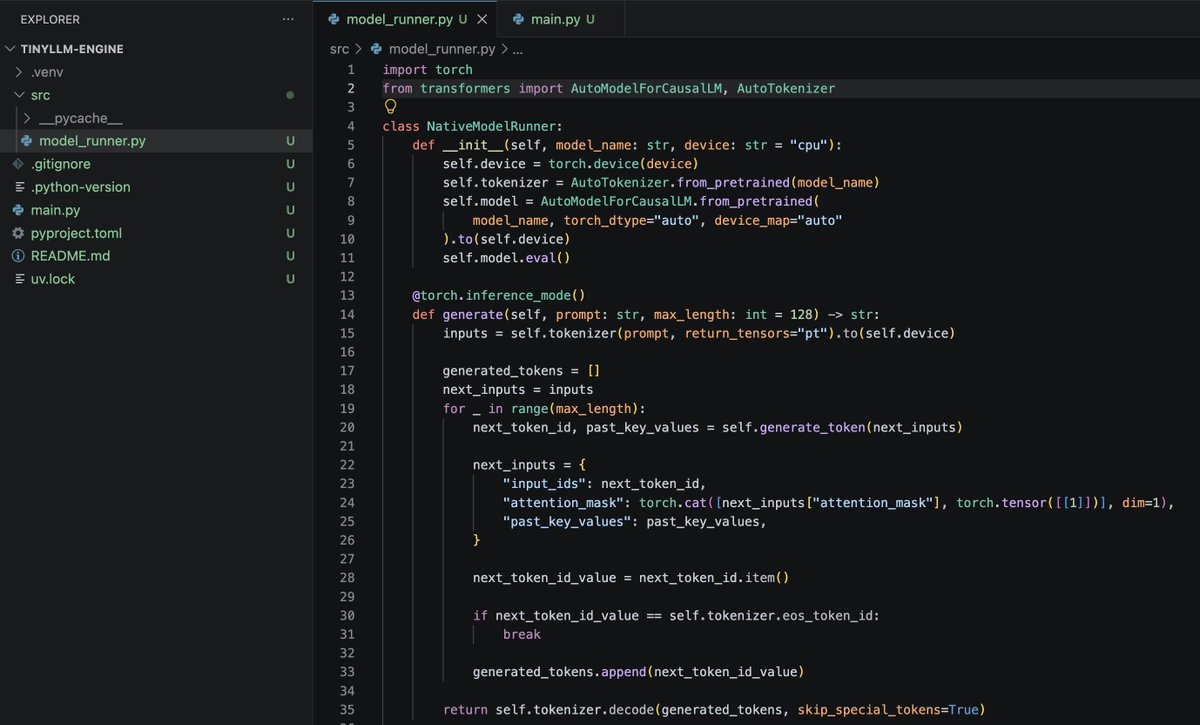Click untracked U badge on model_runner.py row
The image size is (1200, 725).
(290, 141)
